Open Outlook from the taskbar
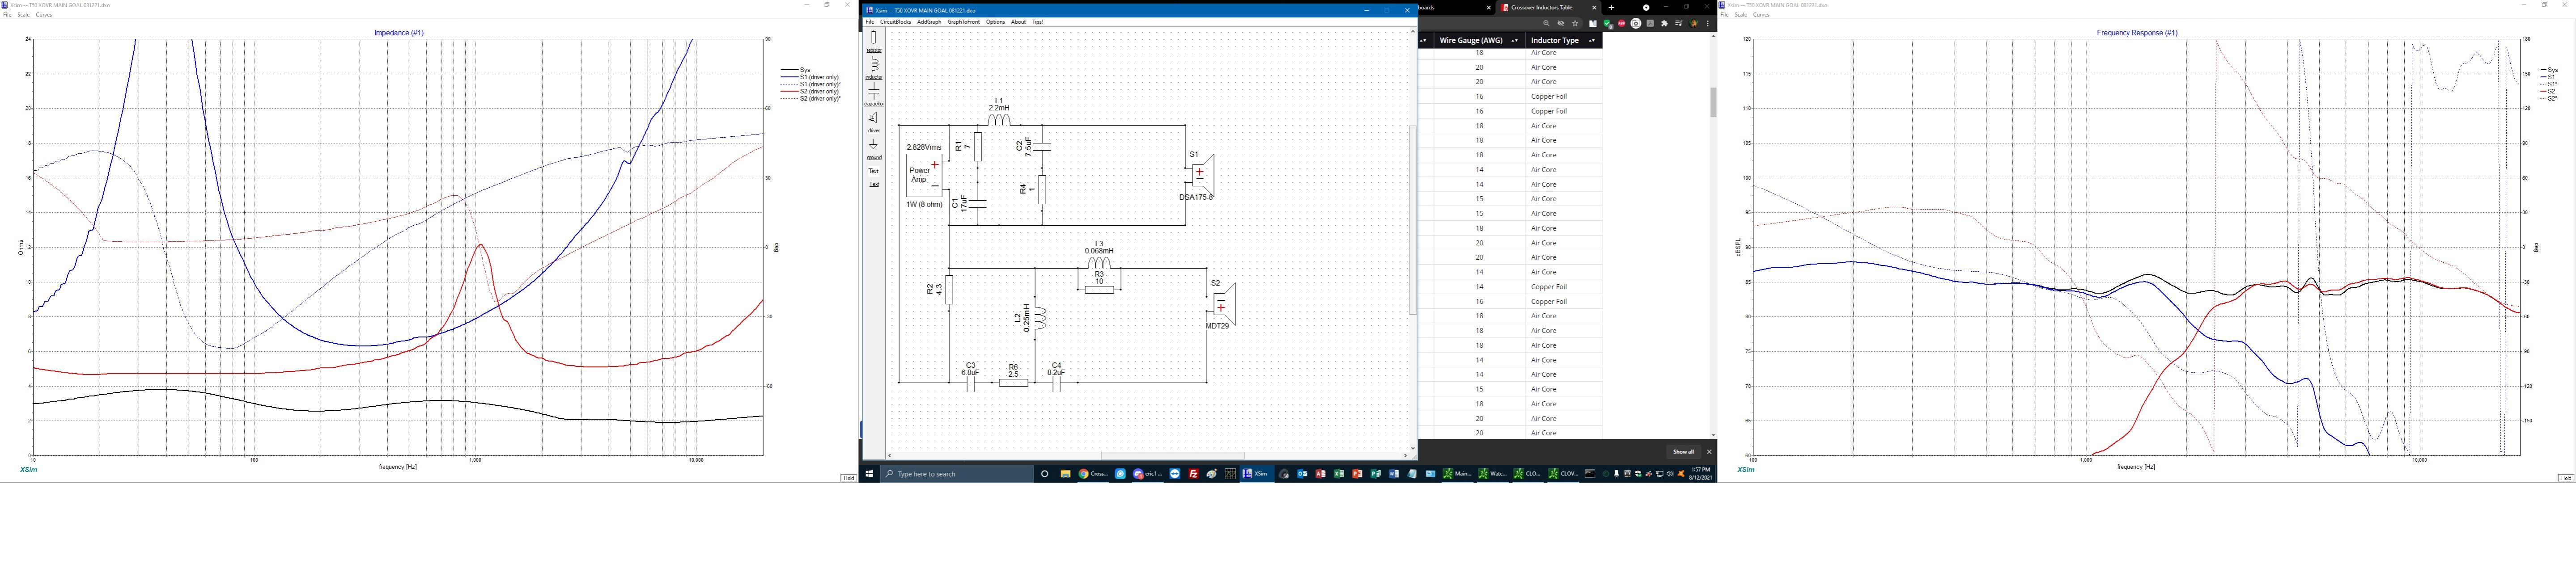 pyautogui.click(x=1302, y=474)
